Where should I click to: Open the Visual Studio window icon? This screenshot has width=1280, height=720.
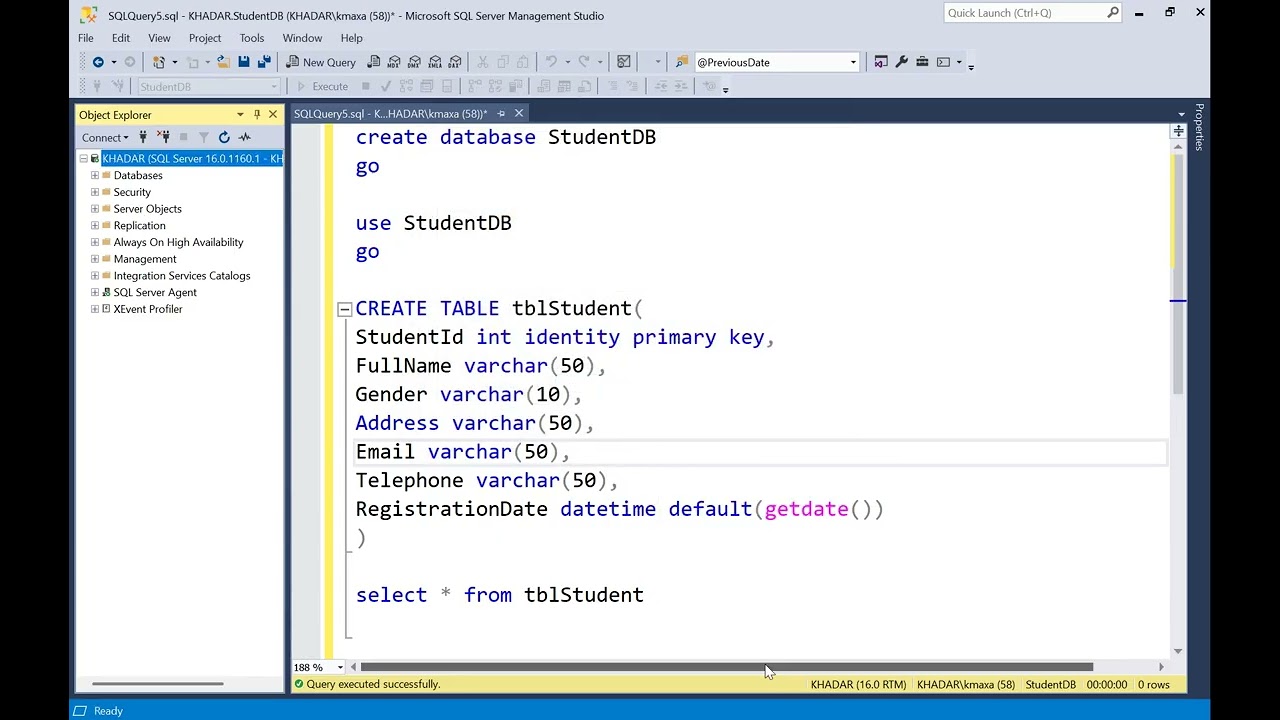tap(881, 62)
